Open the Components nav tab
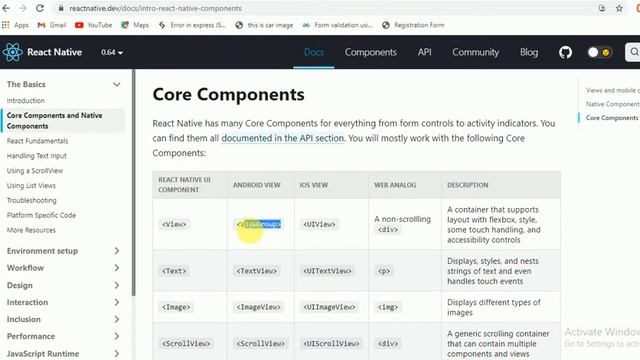The image size is (640, 360). 371,52
